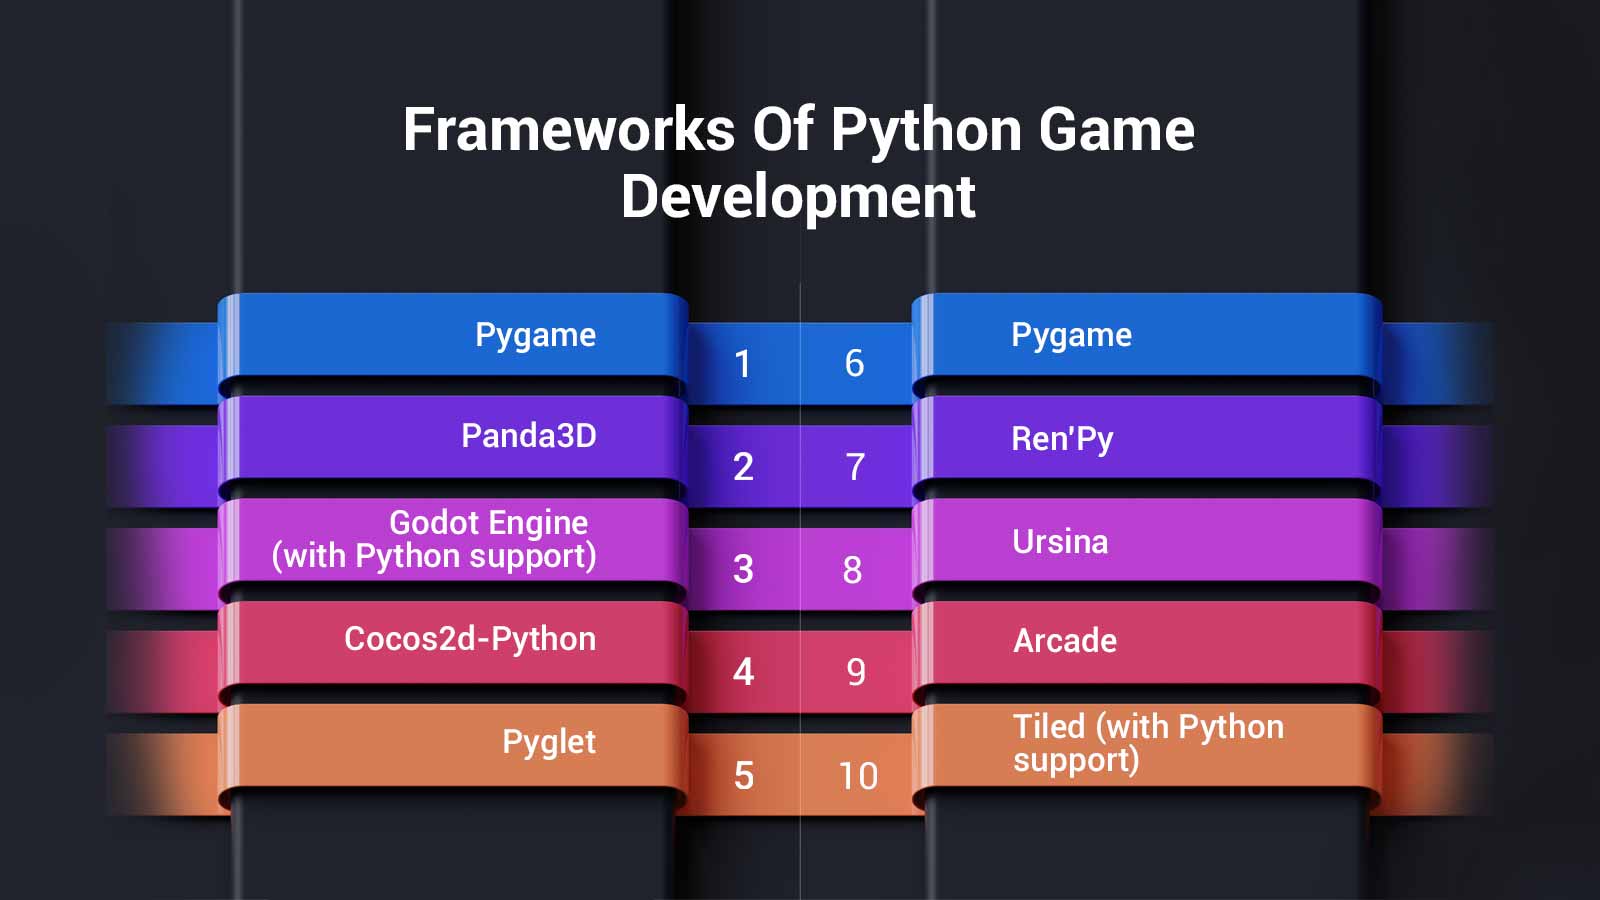Select the Ren'Py framework label
Screen dimensions: 1600x900
tap(1062, 439)
